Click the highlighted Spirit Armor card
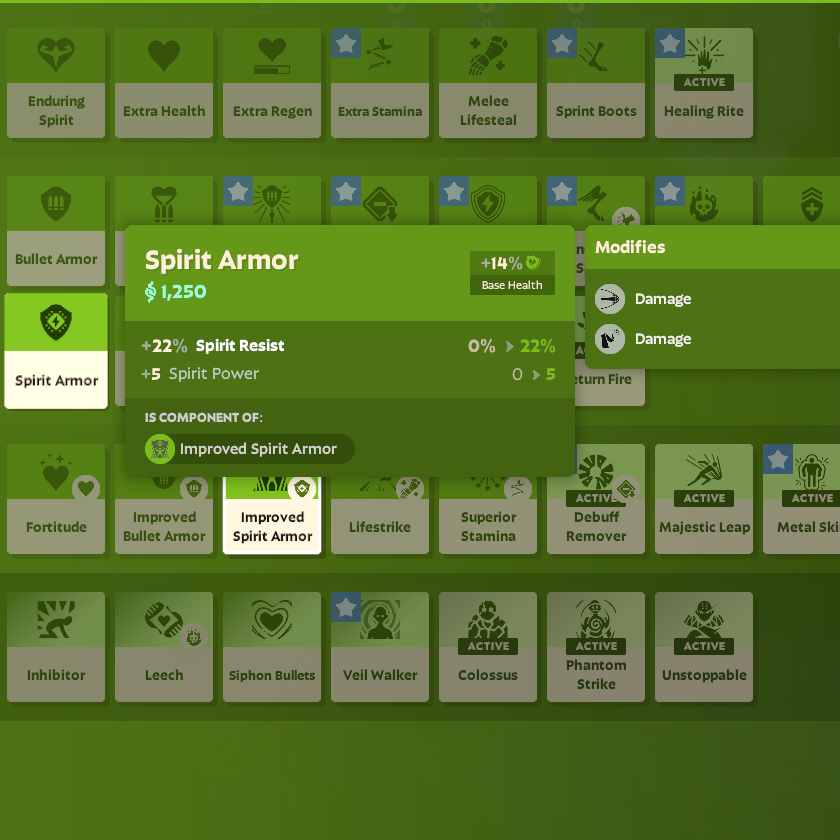 tap(56, 350)
